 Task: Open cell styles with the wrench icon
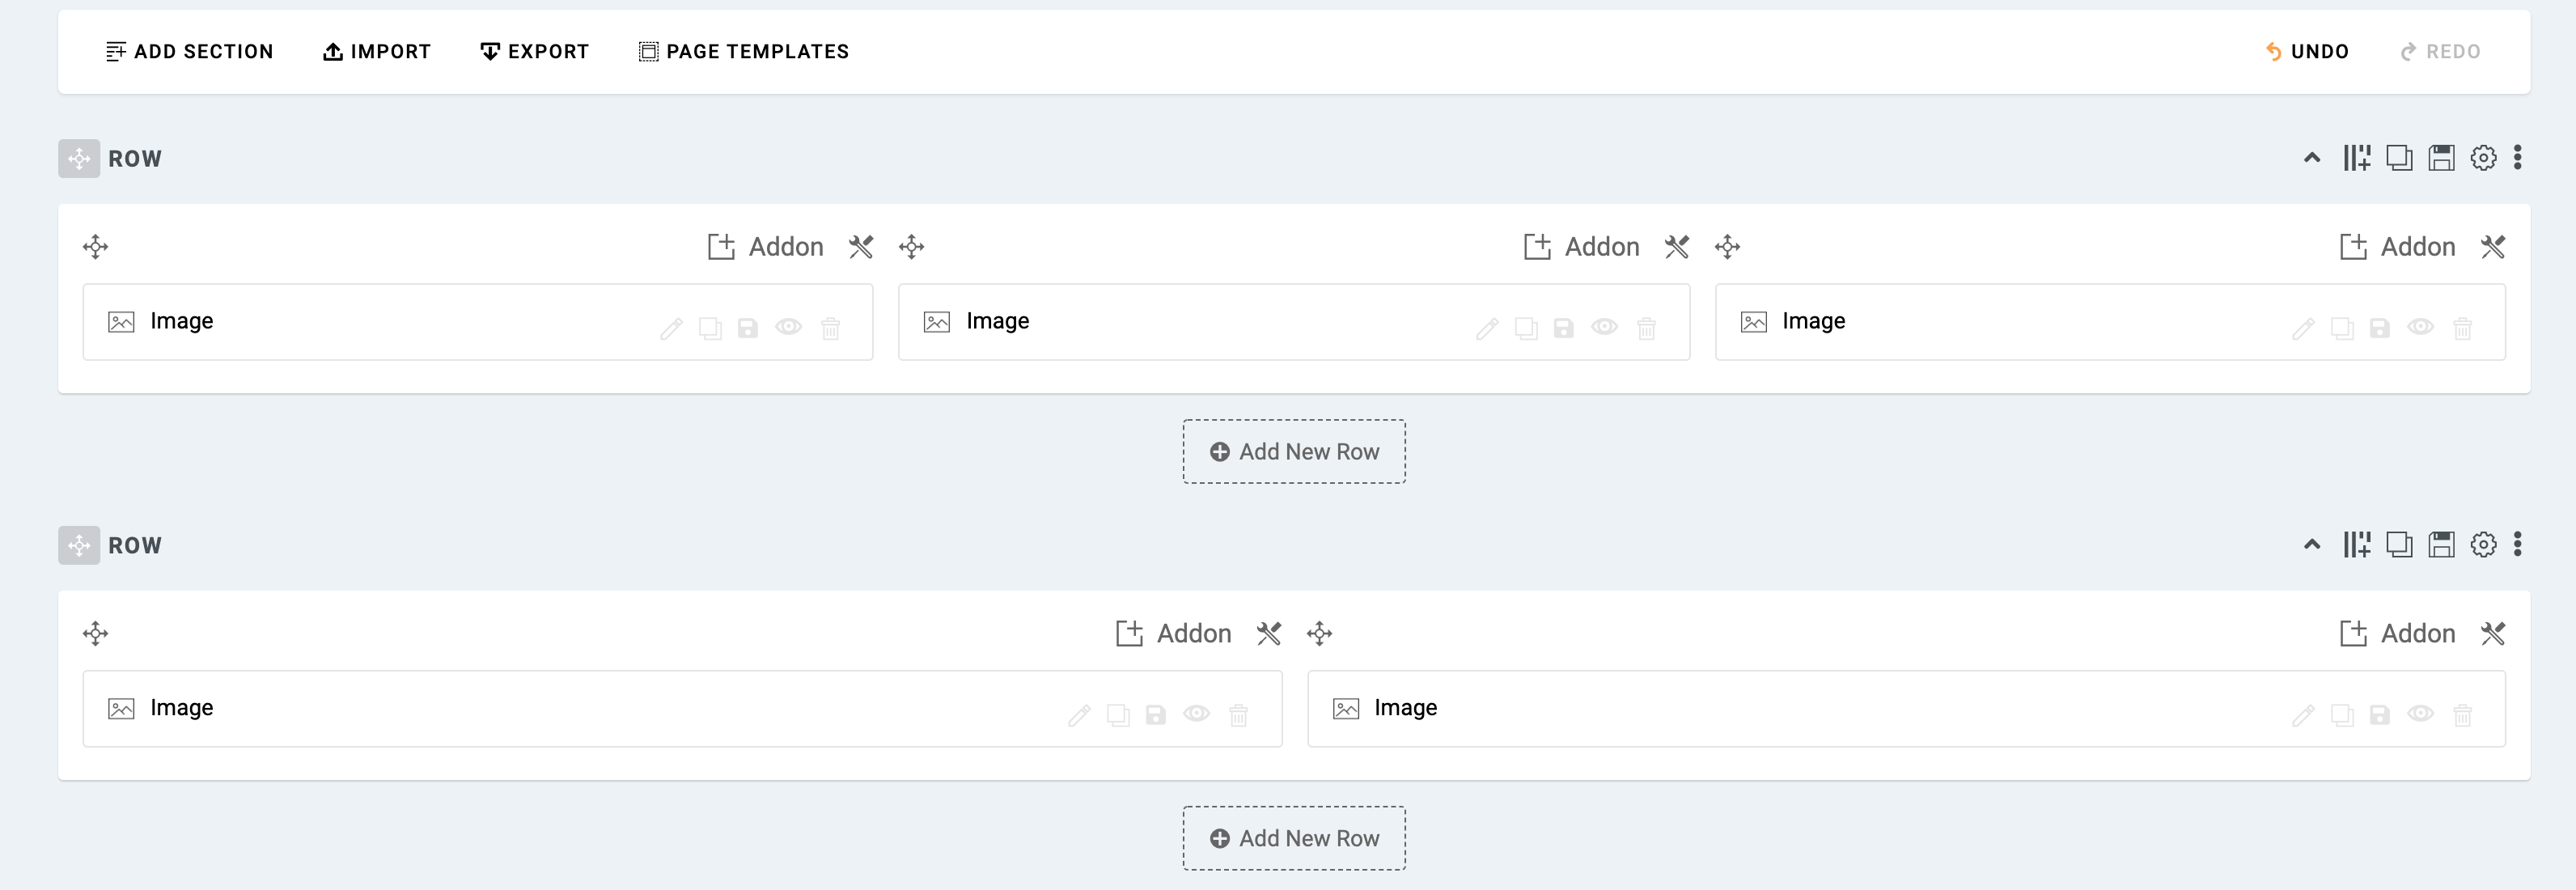[x=861, y=246]
